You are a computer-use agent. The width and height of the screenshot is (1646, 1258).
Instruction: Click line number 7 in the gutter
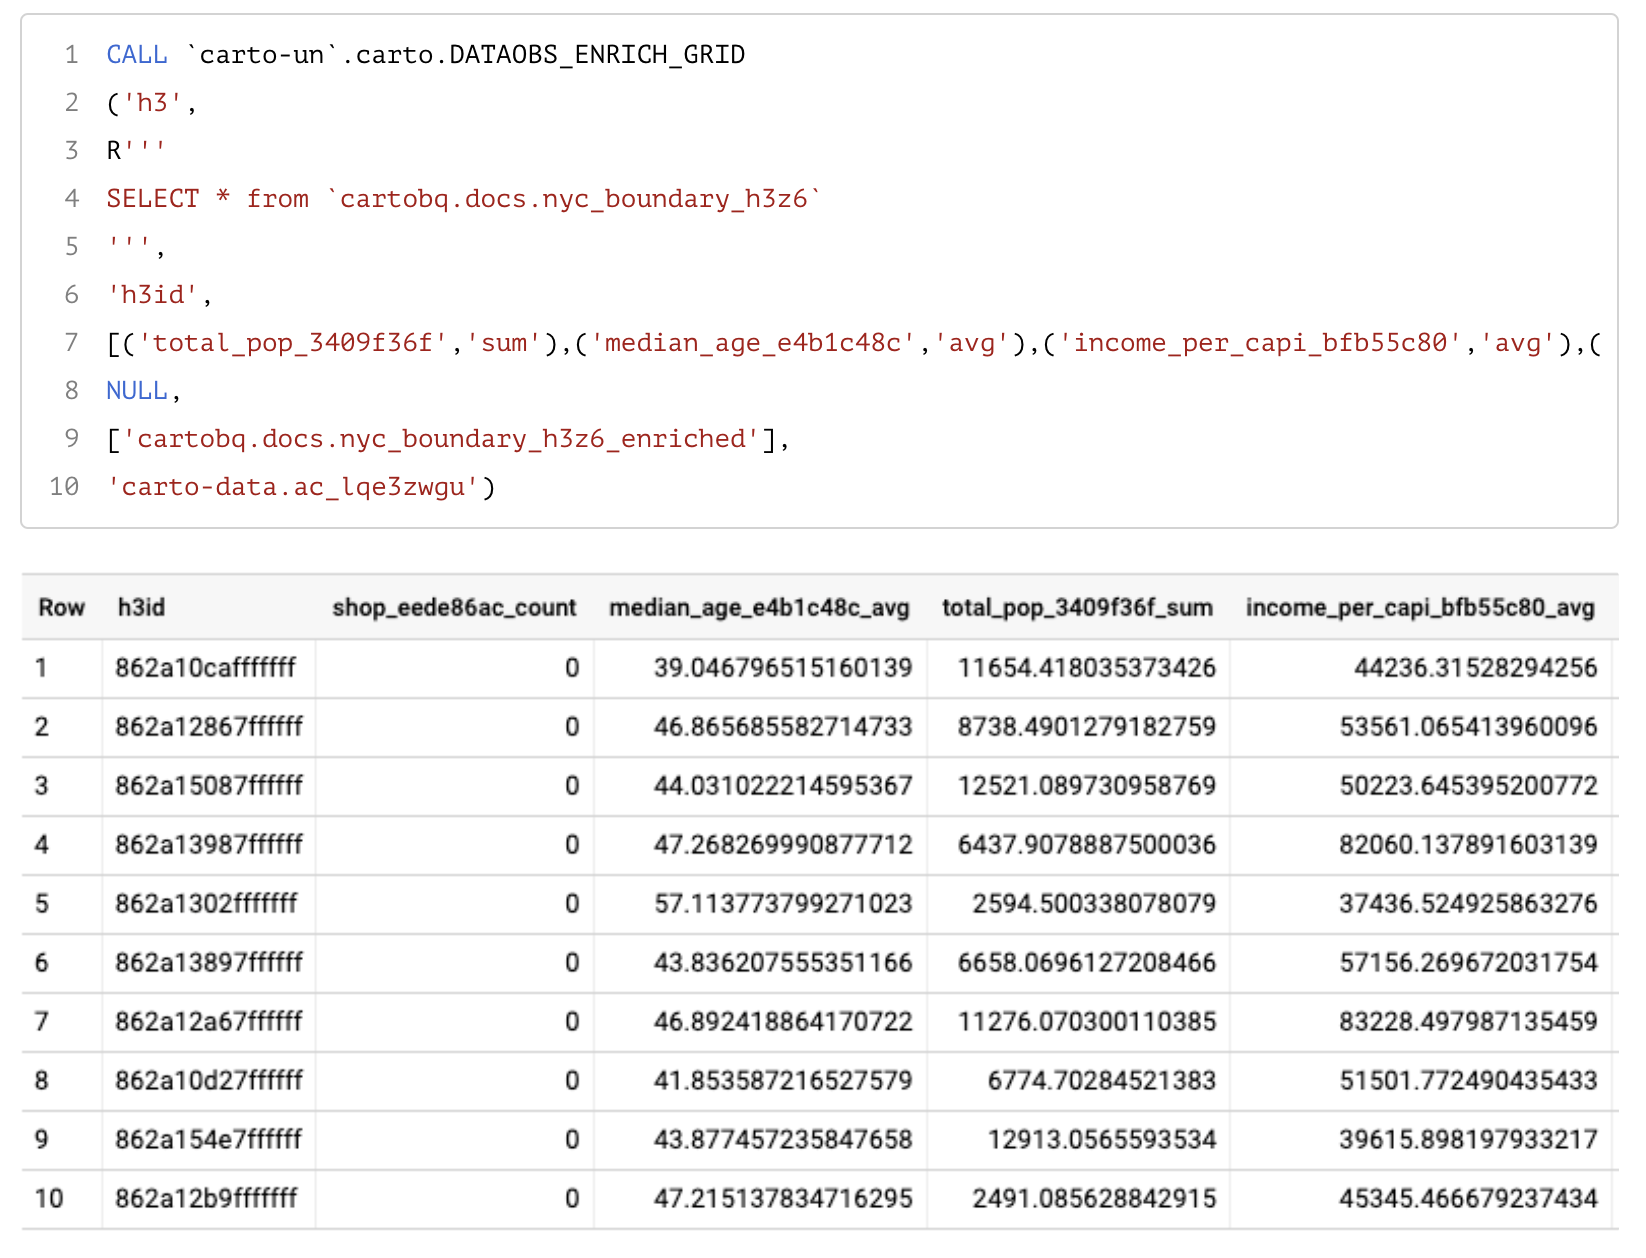pyautogui.click(x=71, y=343)
